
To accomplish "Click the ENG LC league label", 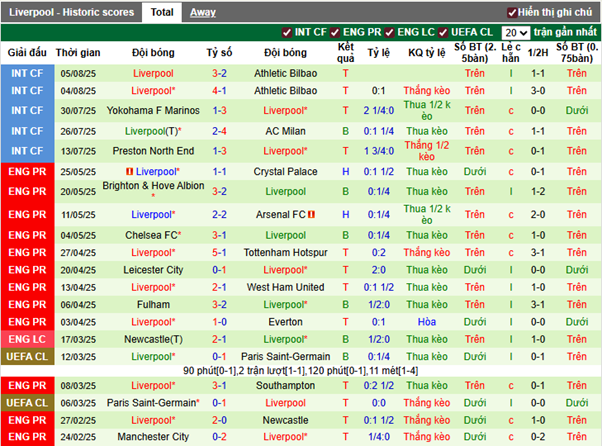I will [27, 339].
